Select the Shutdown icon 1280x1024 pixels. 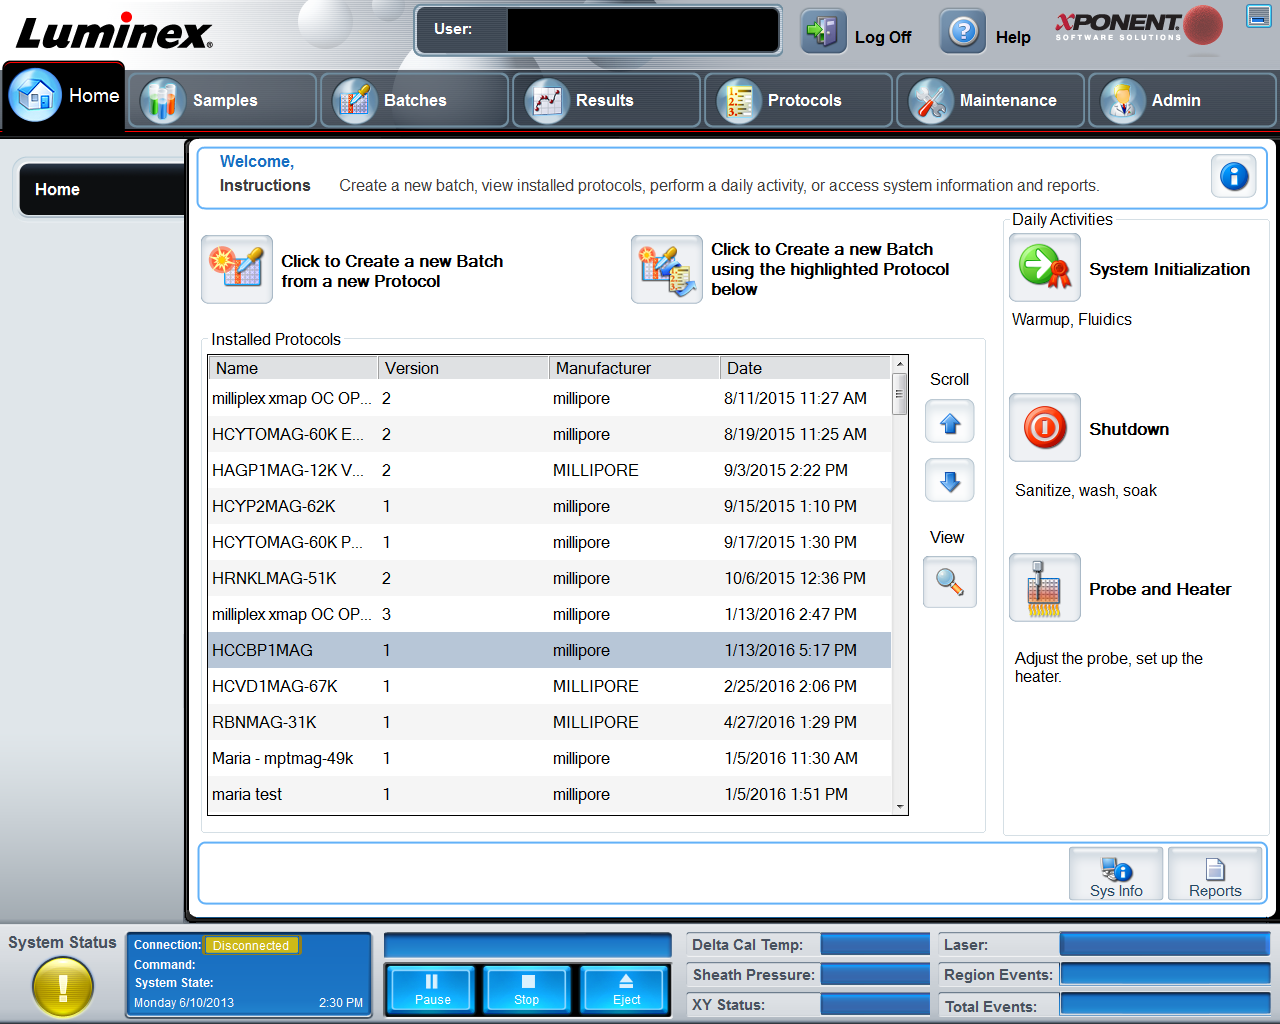pos(1044,428)
